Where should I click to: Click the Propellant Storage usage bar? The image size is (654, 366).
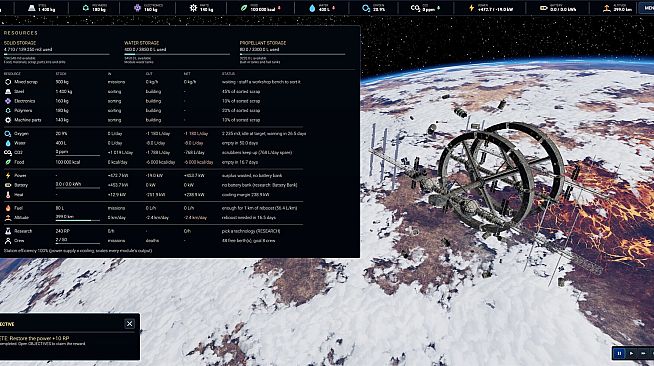pos(292,54)
